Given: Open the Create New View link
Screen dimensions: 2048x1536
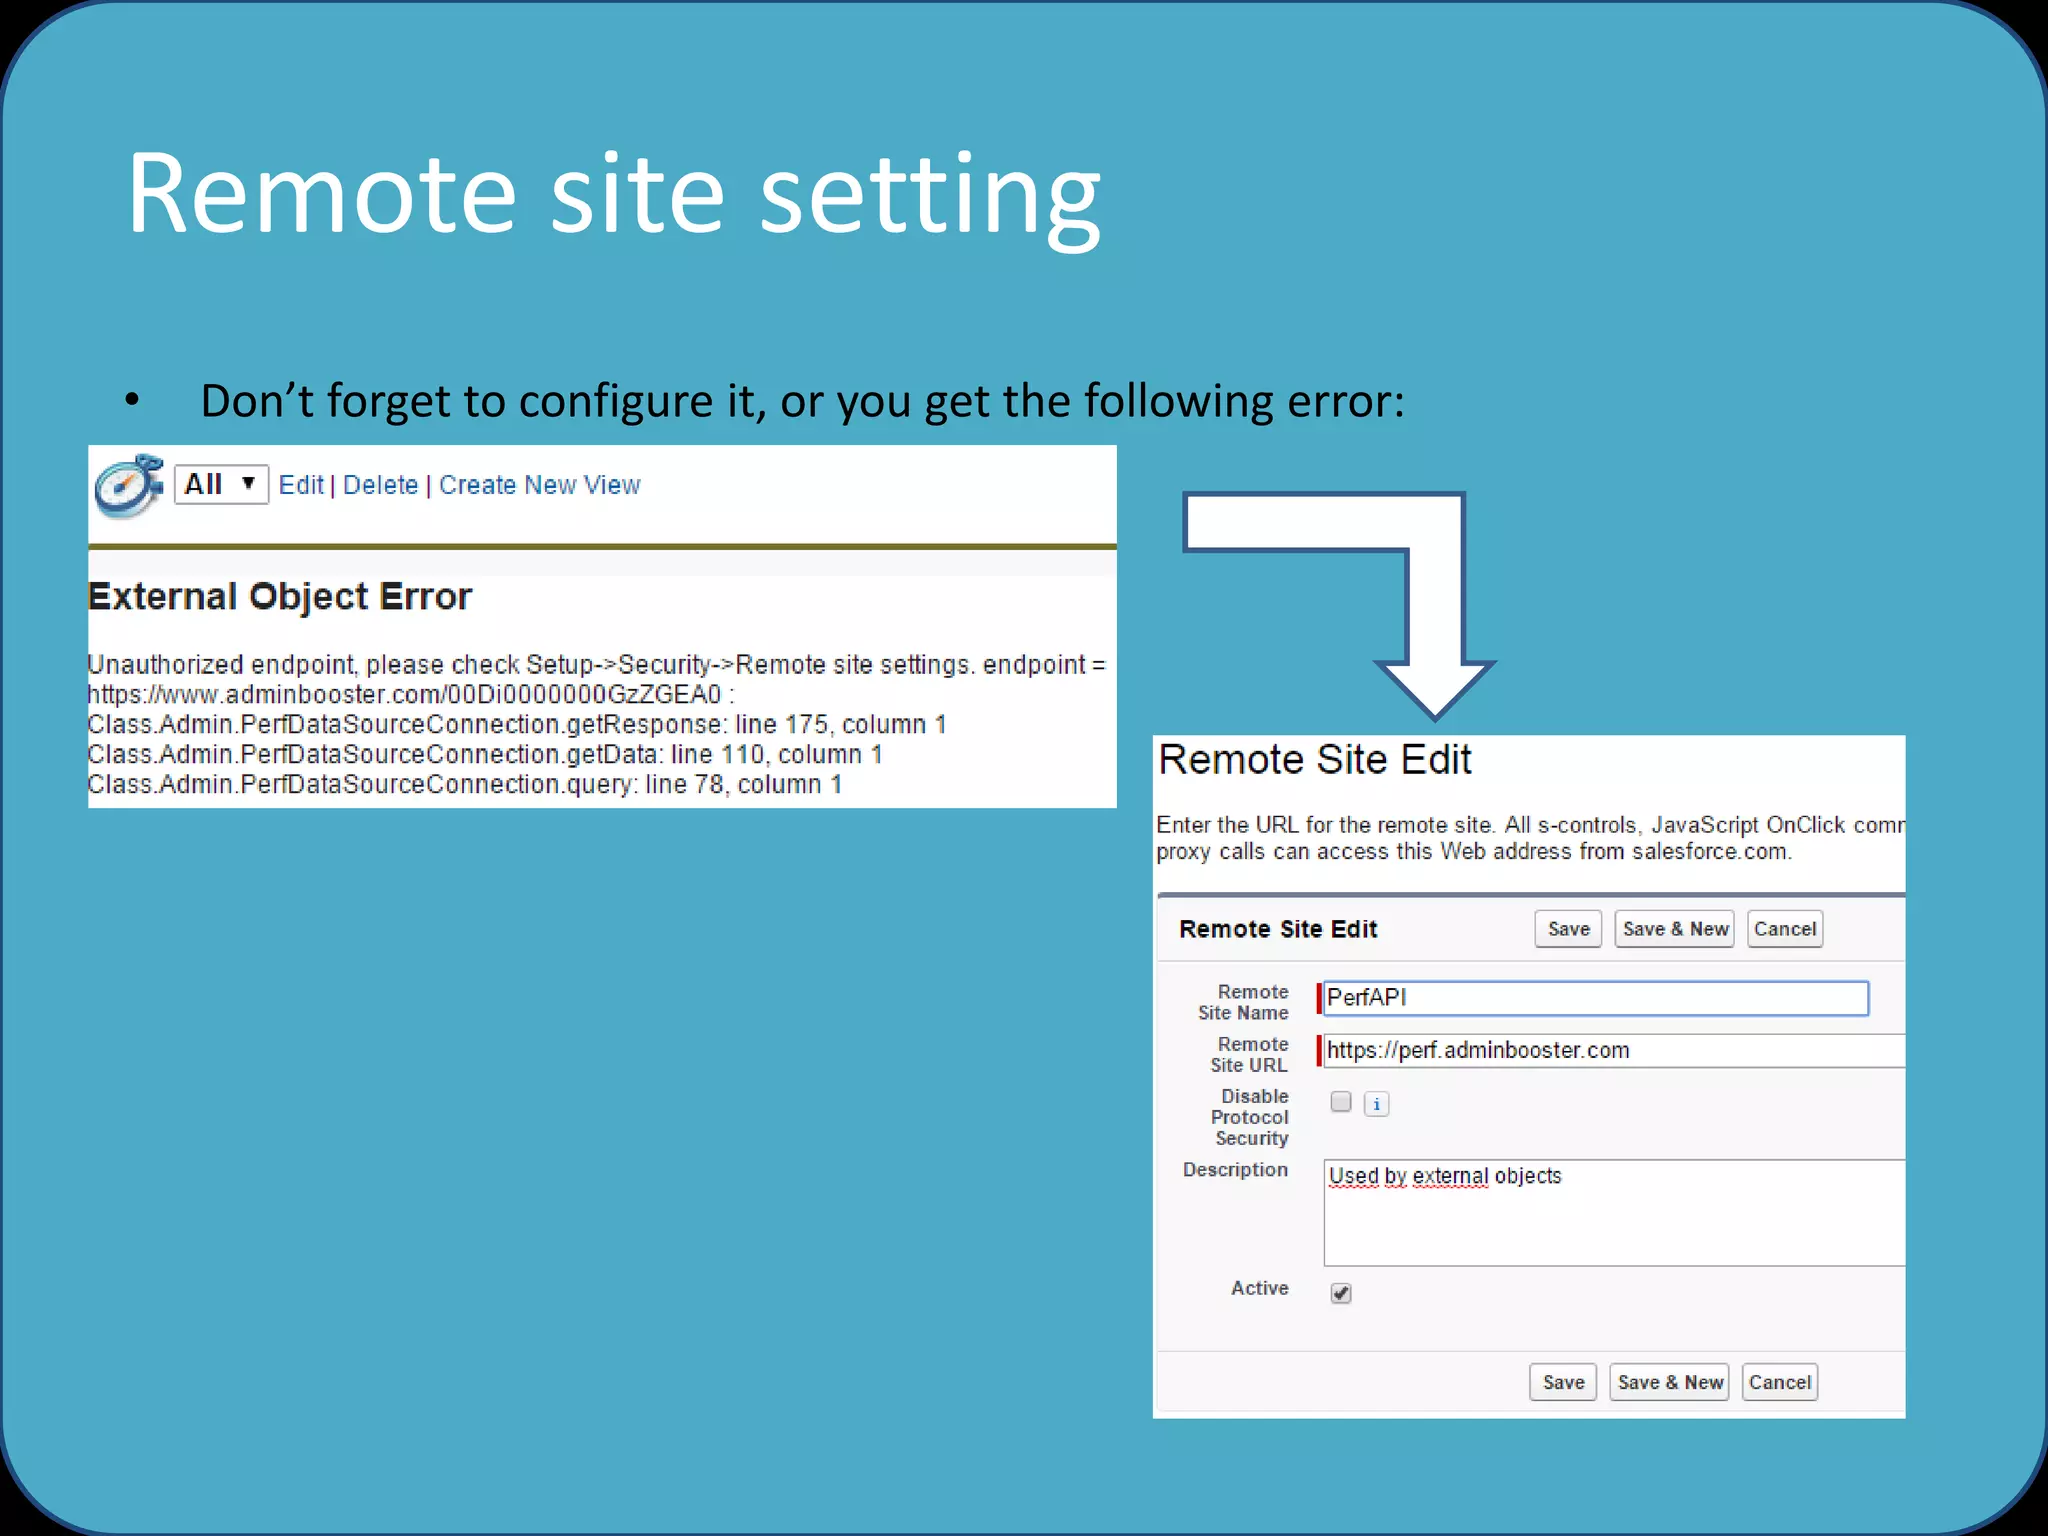Looking at the screenshot, I should [540, 485].
